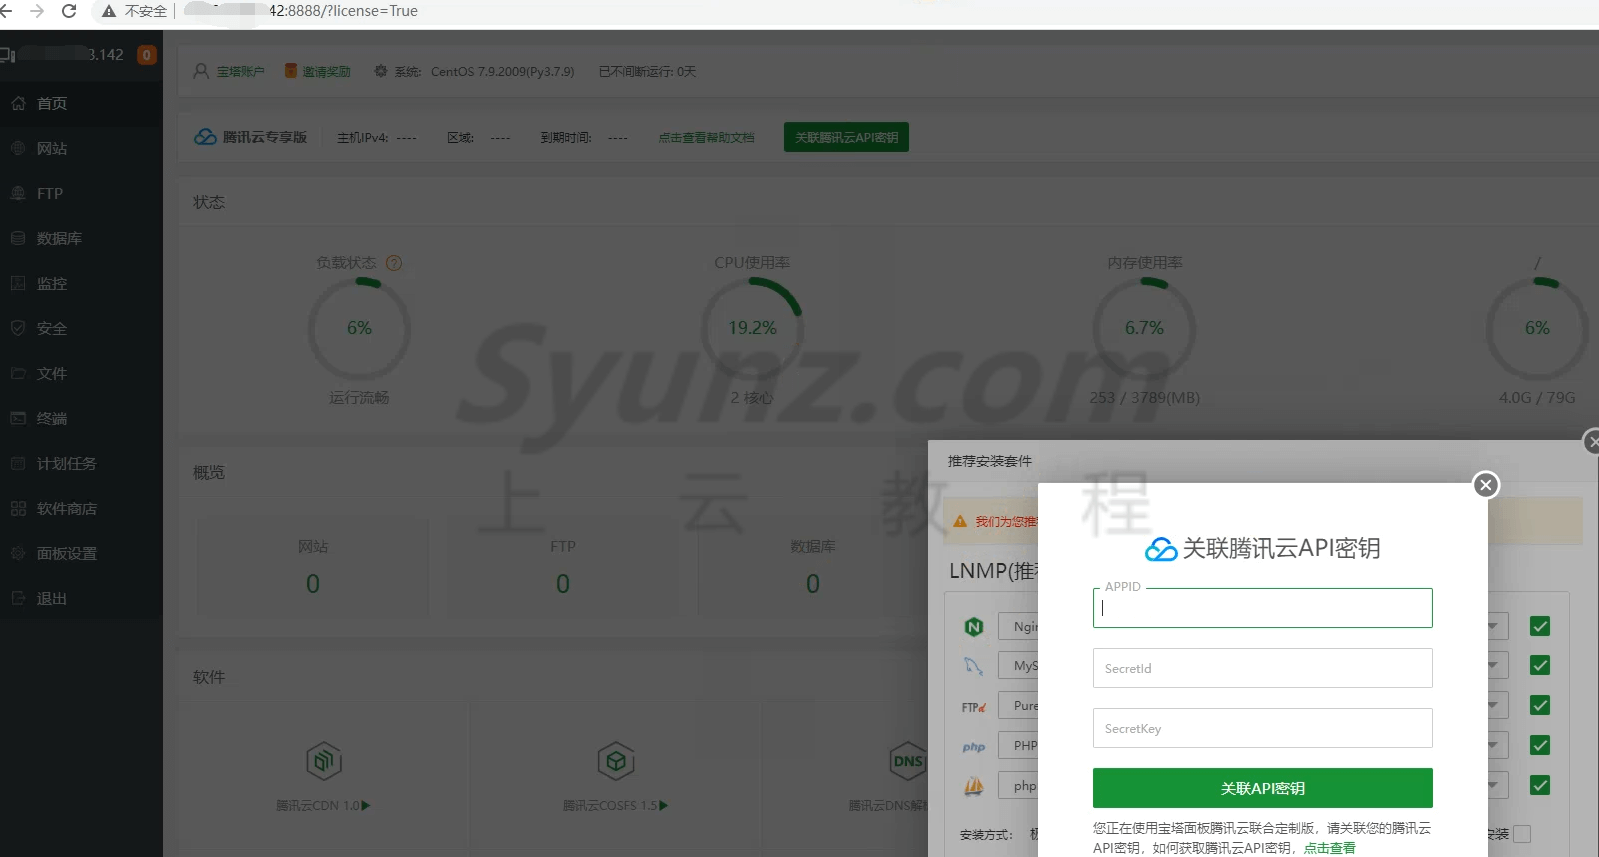
Task: Click the green 关联API密钥 button
Action: pyautogui.click(x=1262, y=788)
